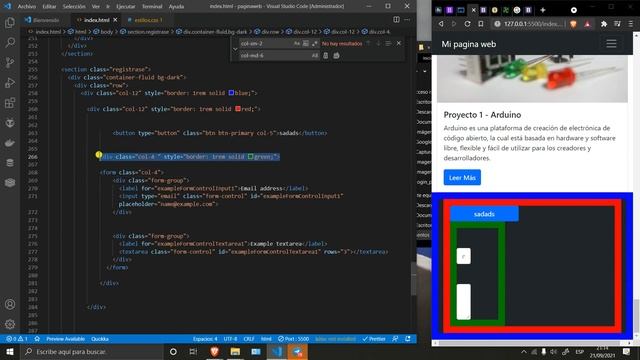The height and width of the screenshot is (360, 640).
Task: Click Preview Available in status bar
Action: coord(65,339)
